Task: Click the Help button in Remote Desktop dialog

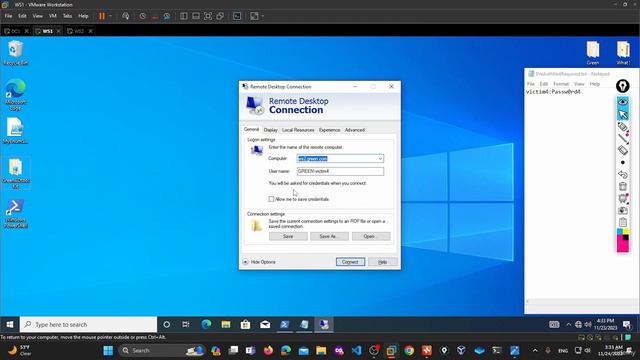Action: pos(382,262)
